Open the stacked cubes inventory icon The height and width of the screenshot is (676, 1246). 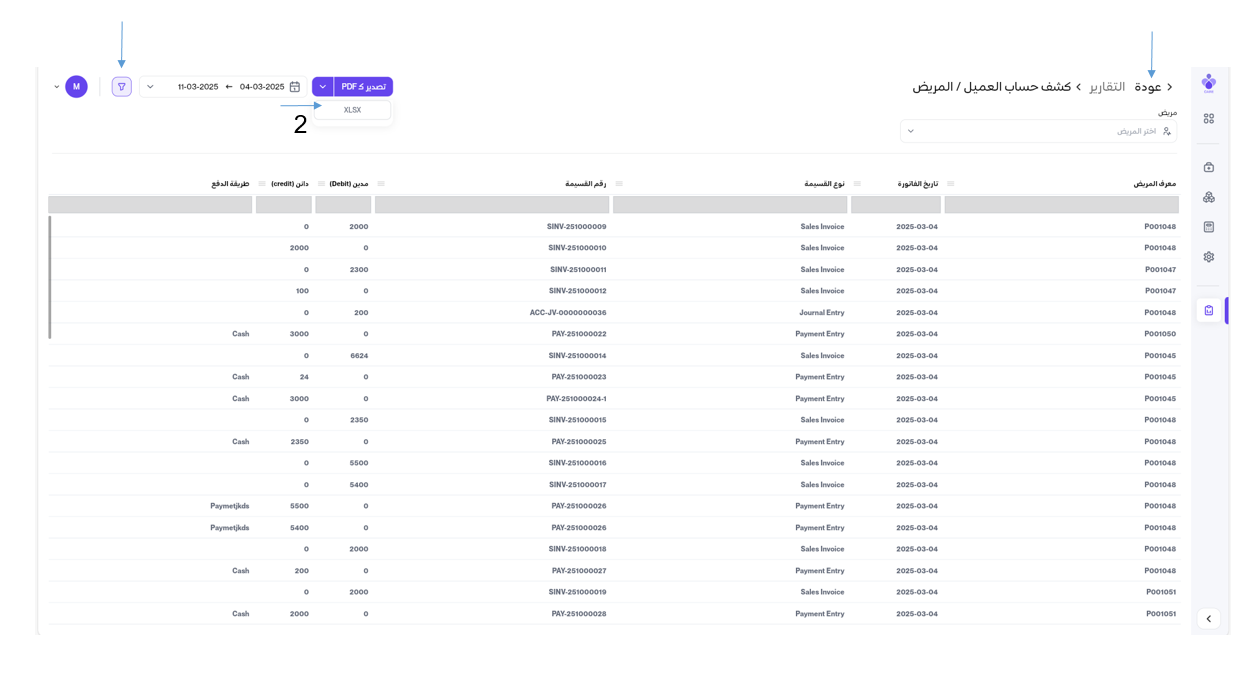click(1208, 197)
